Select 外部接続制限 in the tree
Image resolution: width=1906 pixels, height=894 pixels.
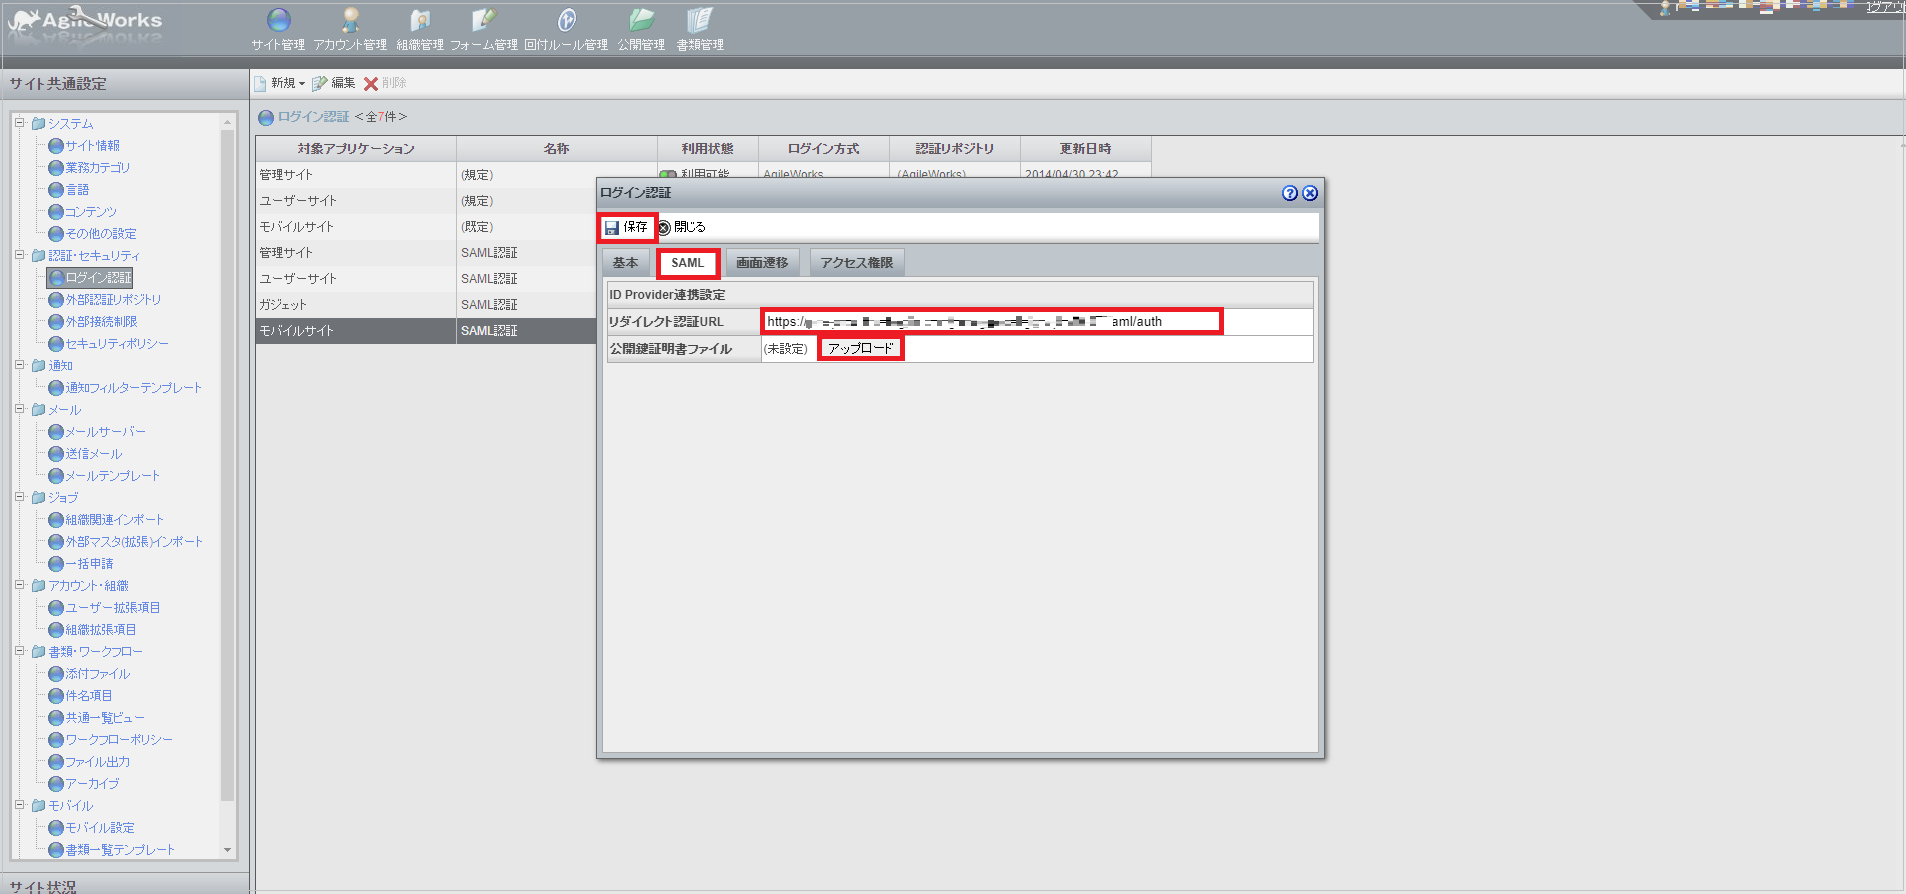click(101, 322)
